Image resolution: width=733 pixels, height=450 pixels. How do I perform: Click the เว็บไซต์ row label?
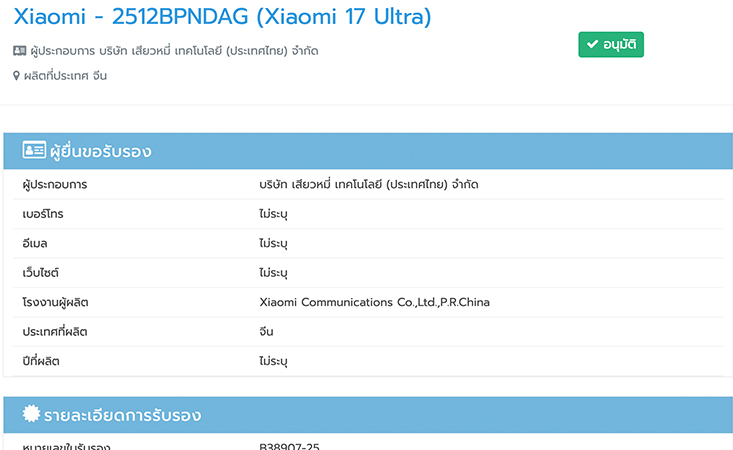coord(41,273)
